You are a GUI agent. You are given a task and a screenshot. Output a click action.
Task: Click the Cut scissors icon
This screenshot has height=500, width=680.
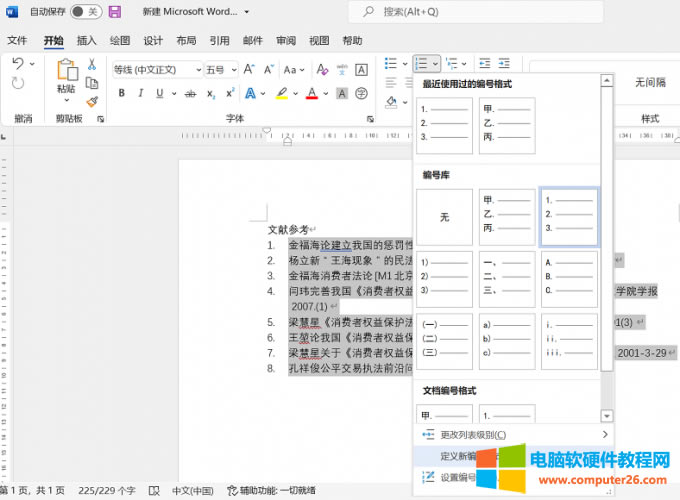click(x=92, y=64)
